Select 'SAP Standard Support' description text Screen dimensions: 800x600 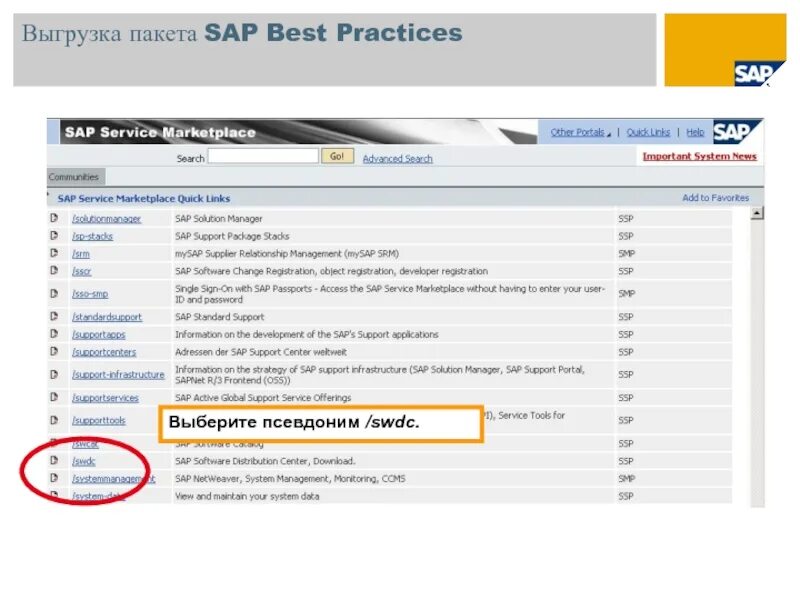219,317
